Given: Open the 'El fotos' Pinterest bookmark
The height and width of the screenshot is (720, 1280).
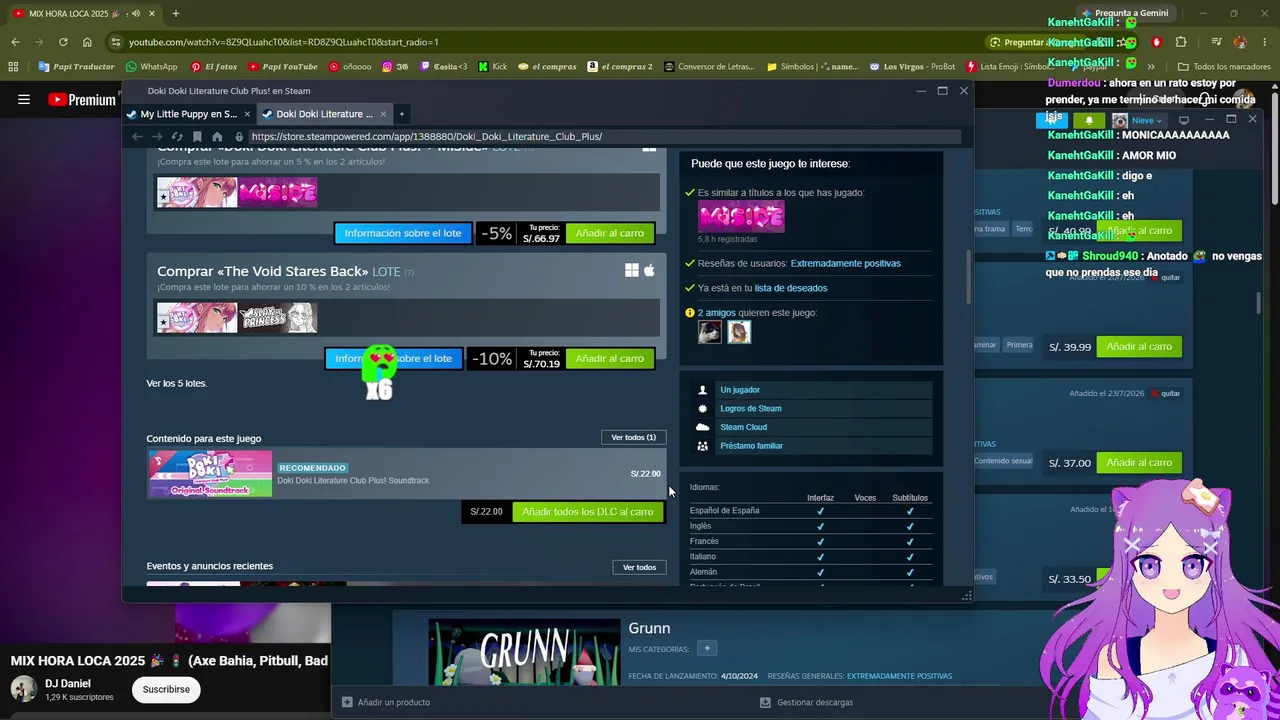Looking at the screenshot, I should pyautogui.click(x=213, y=67).
